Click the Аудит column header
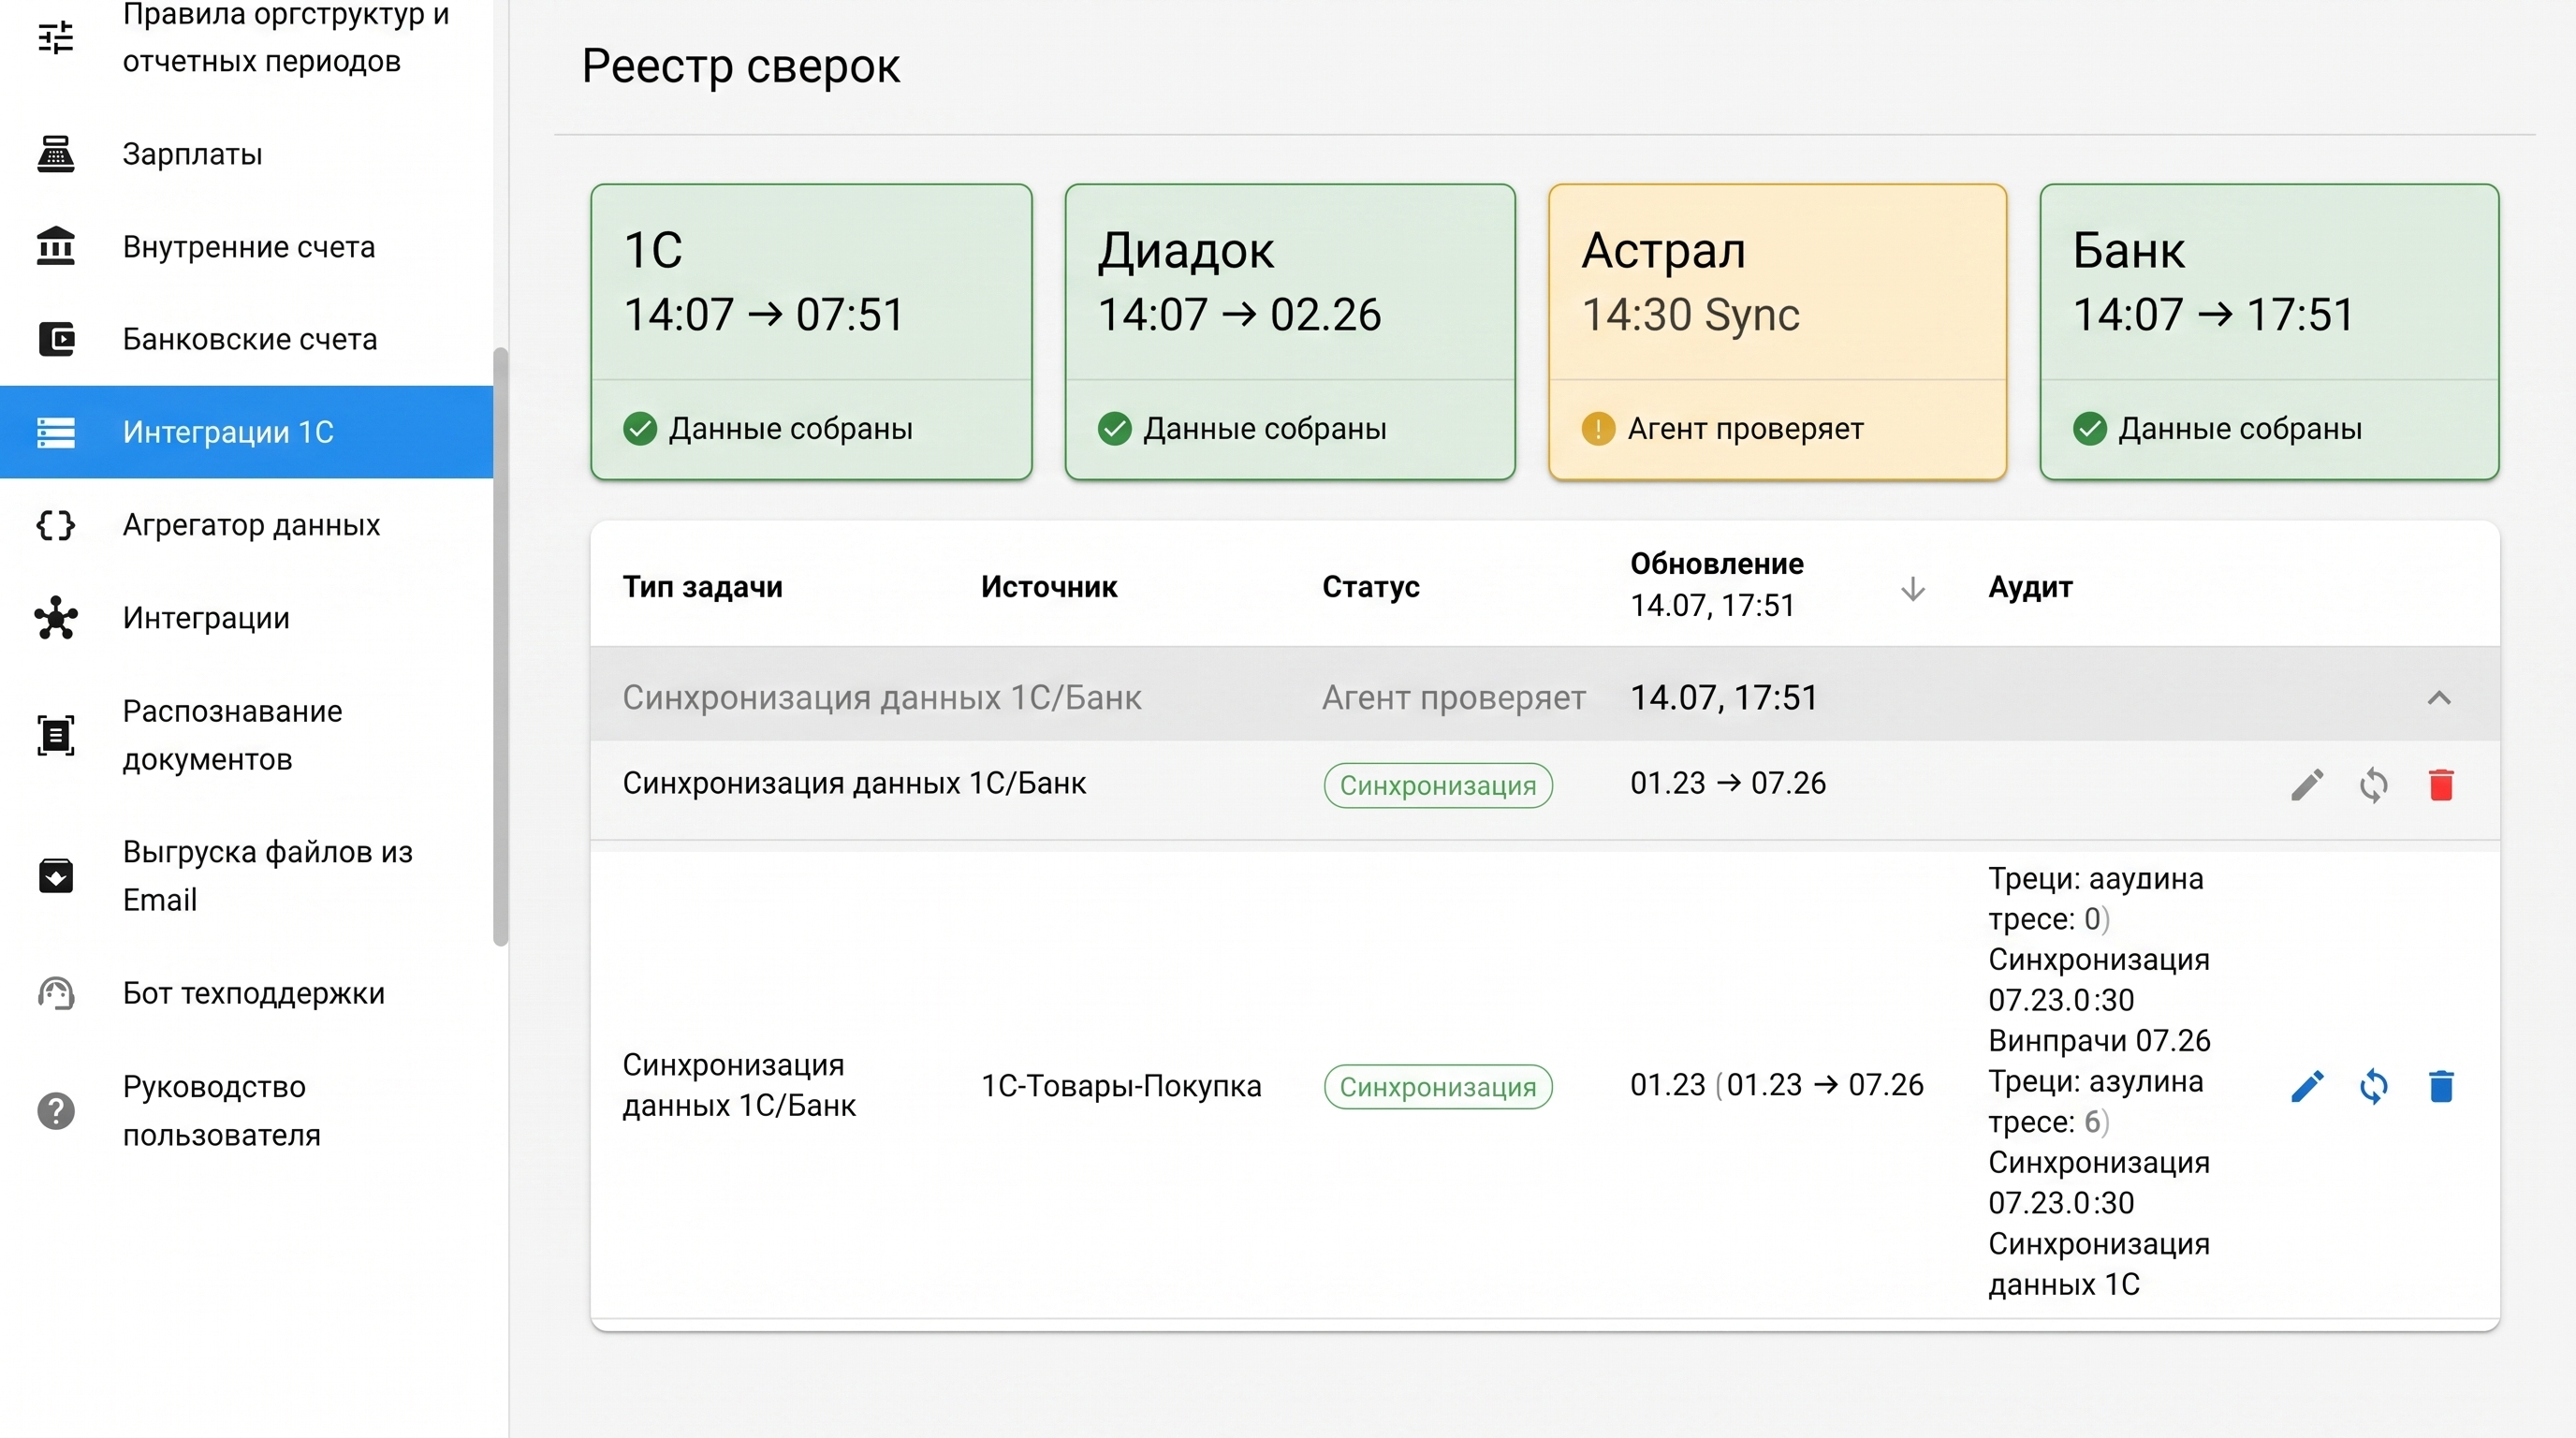 (2030, 587)
